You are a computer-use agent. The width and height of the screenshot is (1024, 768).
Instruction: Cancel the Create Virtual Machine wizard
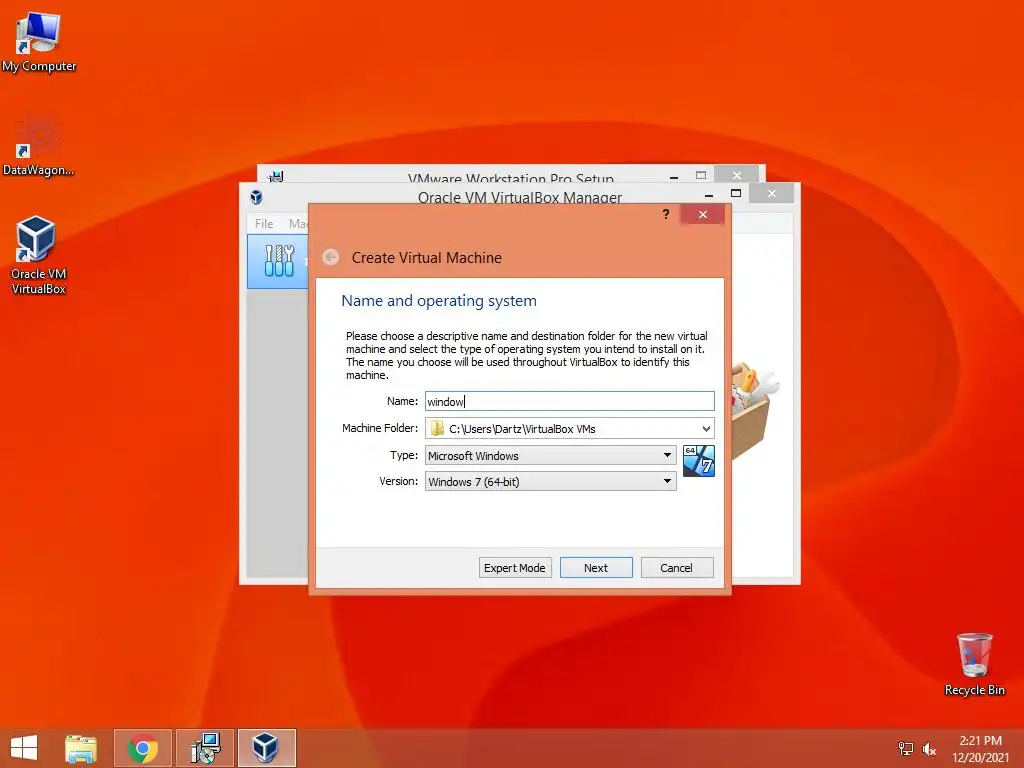click(x=677, y=568)
